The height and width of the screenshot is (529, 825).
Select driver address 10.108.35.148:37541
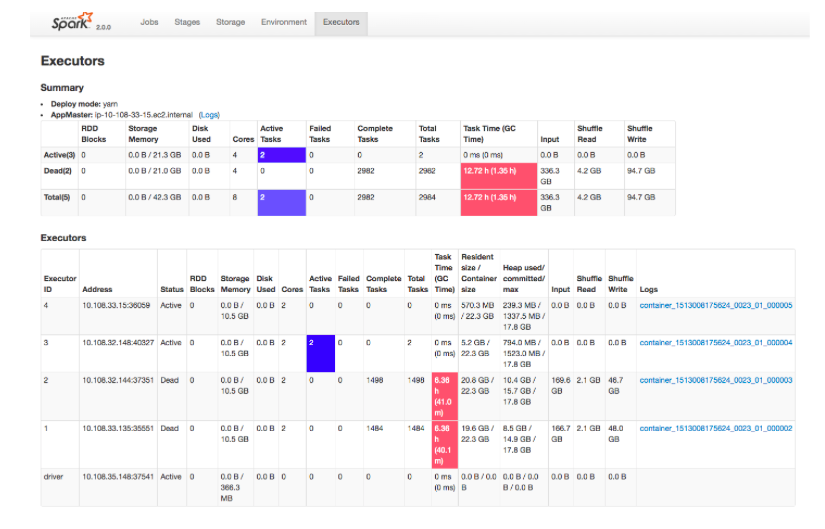coord(118,477)
